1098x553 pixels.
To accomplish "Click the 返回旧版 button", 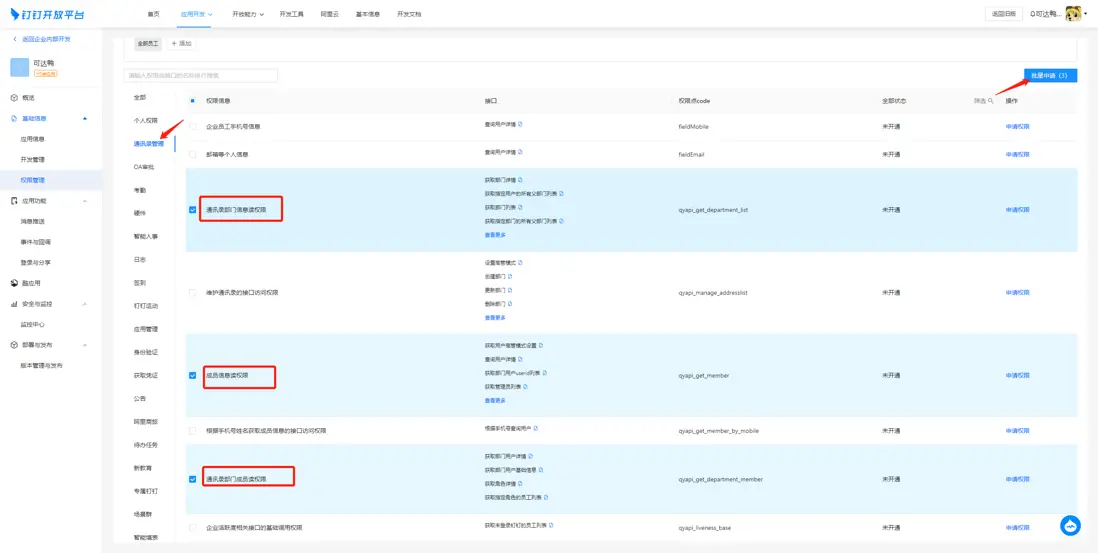I will pyautogui.click(x=1003, y=14).
